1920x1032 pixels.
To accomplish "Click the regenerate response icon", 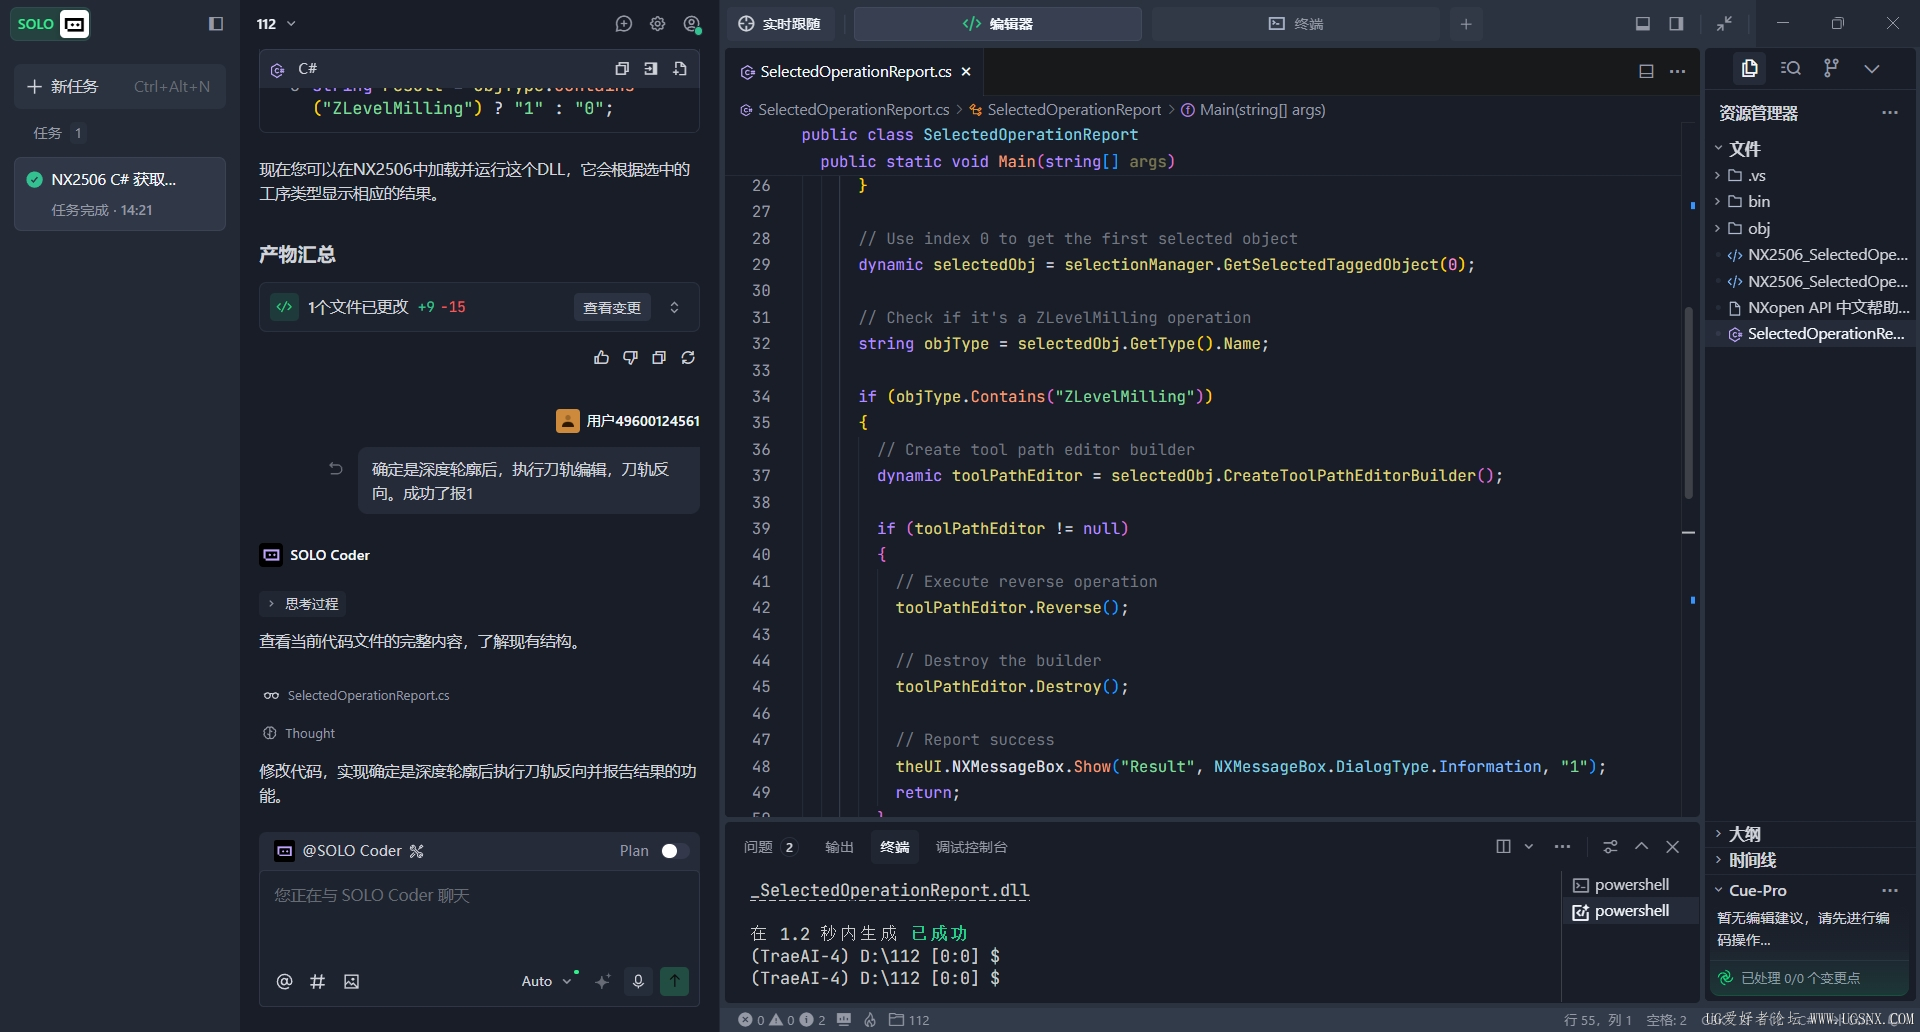I will [688, 358].
